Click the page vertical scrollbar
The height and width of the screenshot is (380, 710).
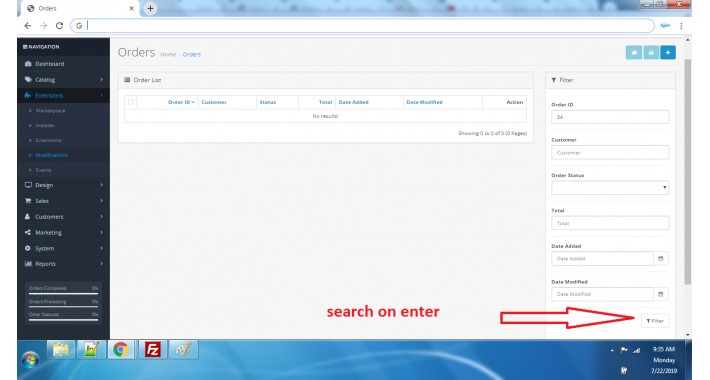688,172
